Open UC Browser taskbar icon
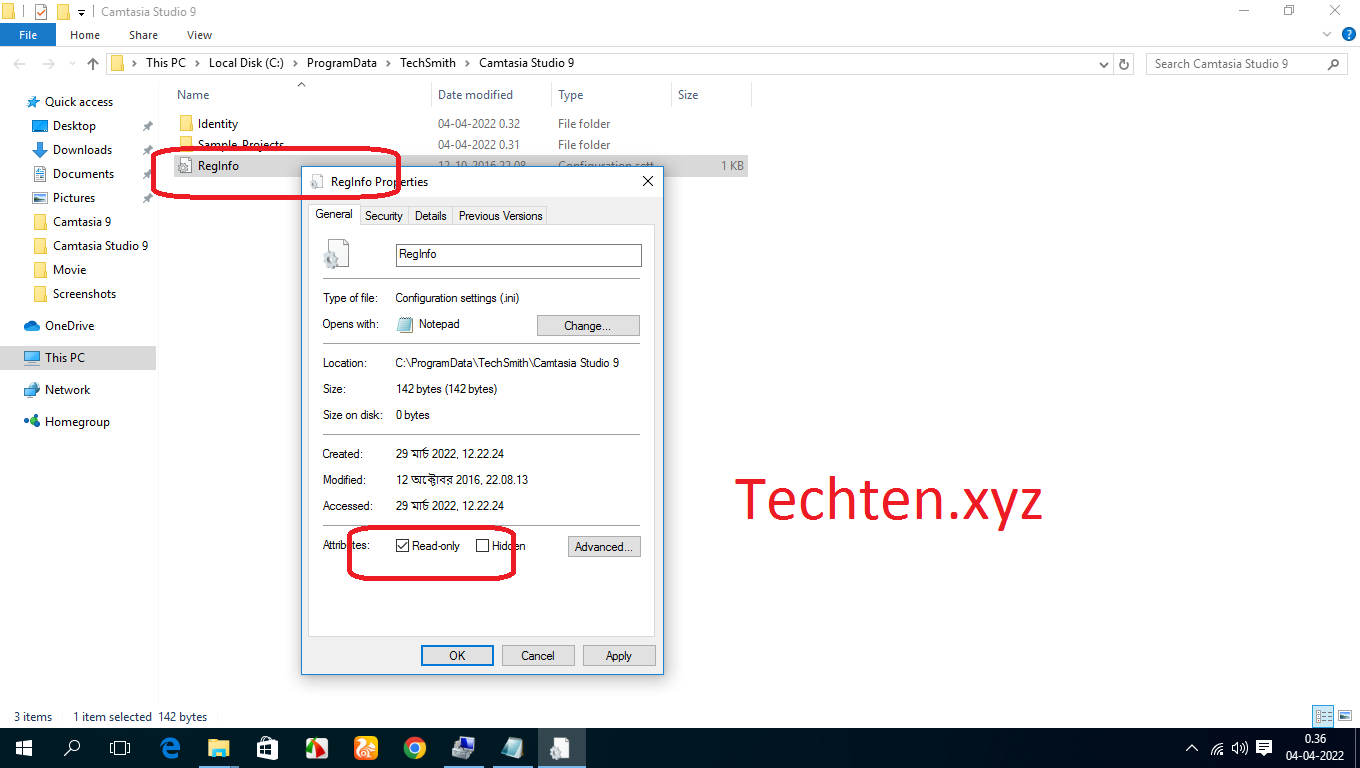This screenshot has height=768, width=1360. (366, 747)
